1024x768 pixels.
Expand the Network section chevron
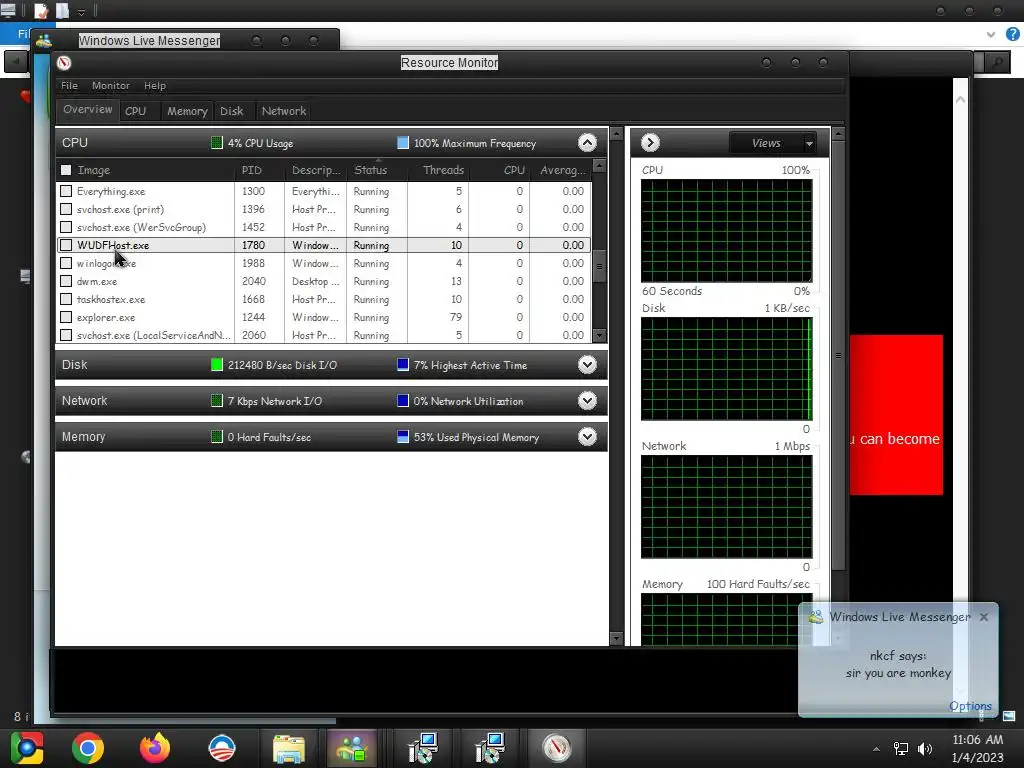[587, 401]
